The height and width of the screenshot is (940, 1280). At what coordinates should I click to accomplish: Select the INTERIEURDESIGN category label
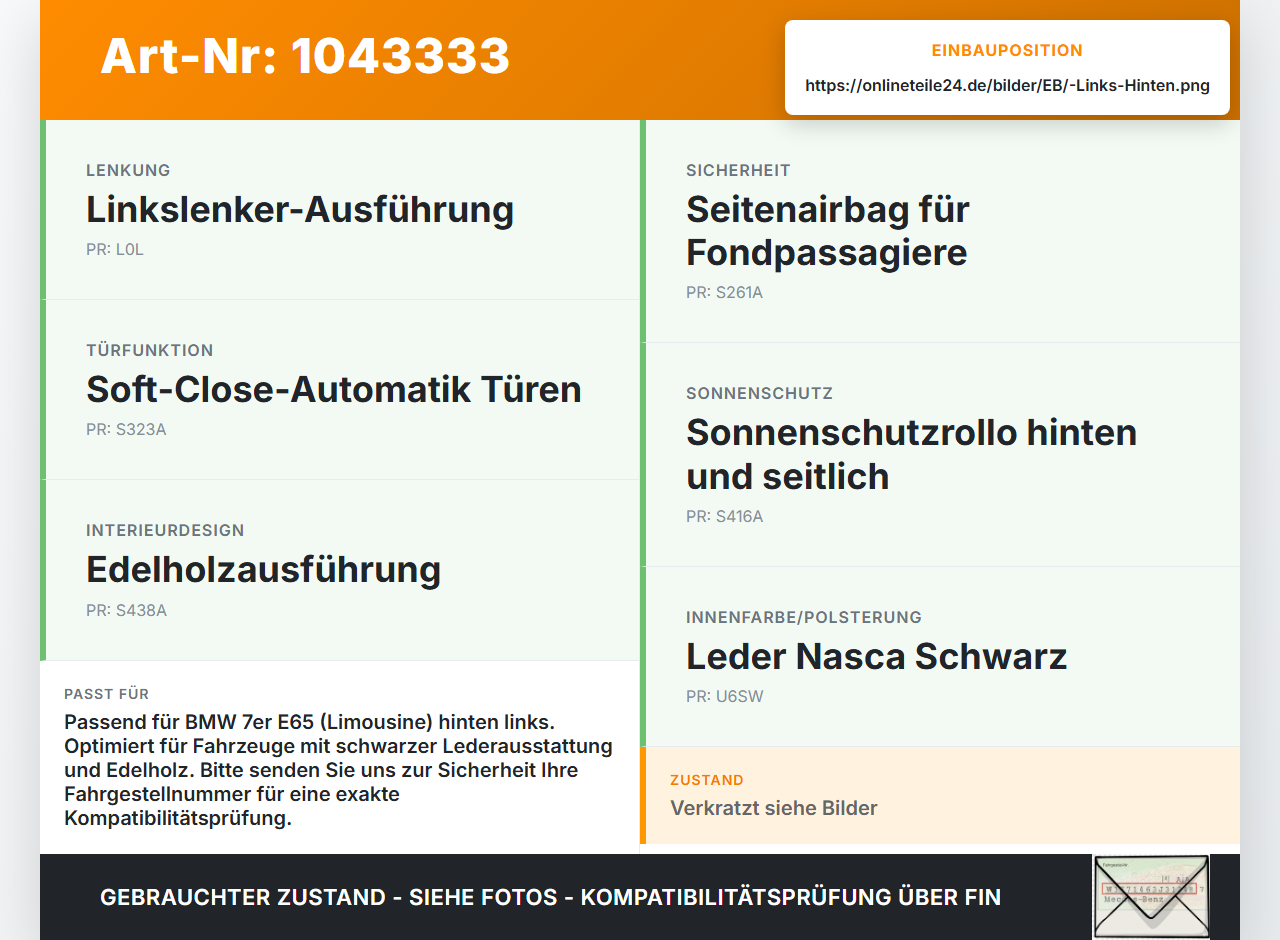click(x=165, y=530)
